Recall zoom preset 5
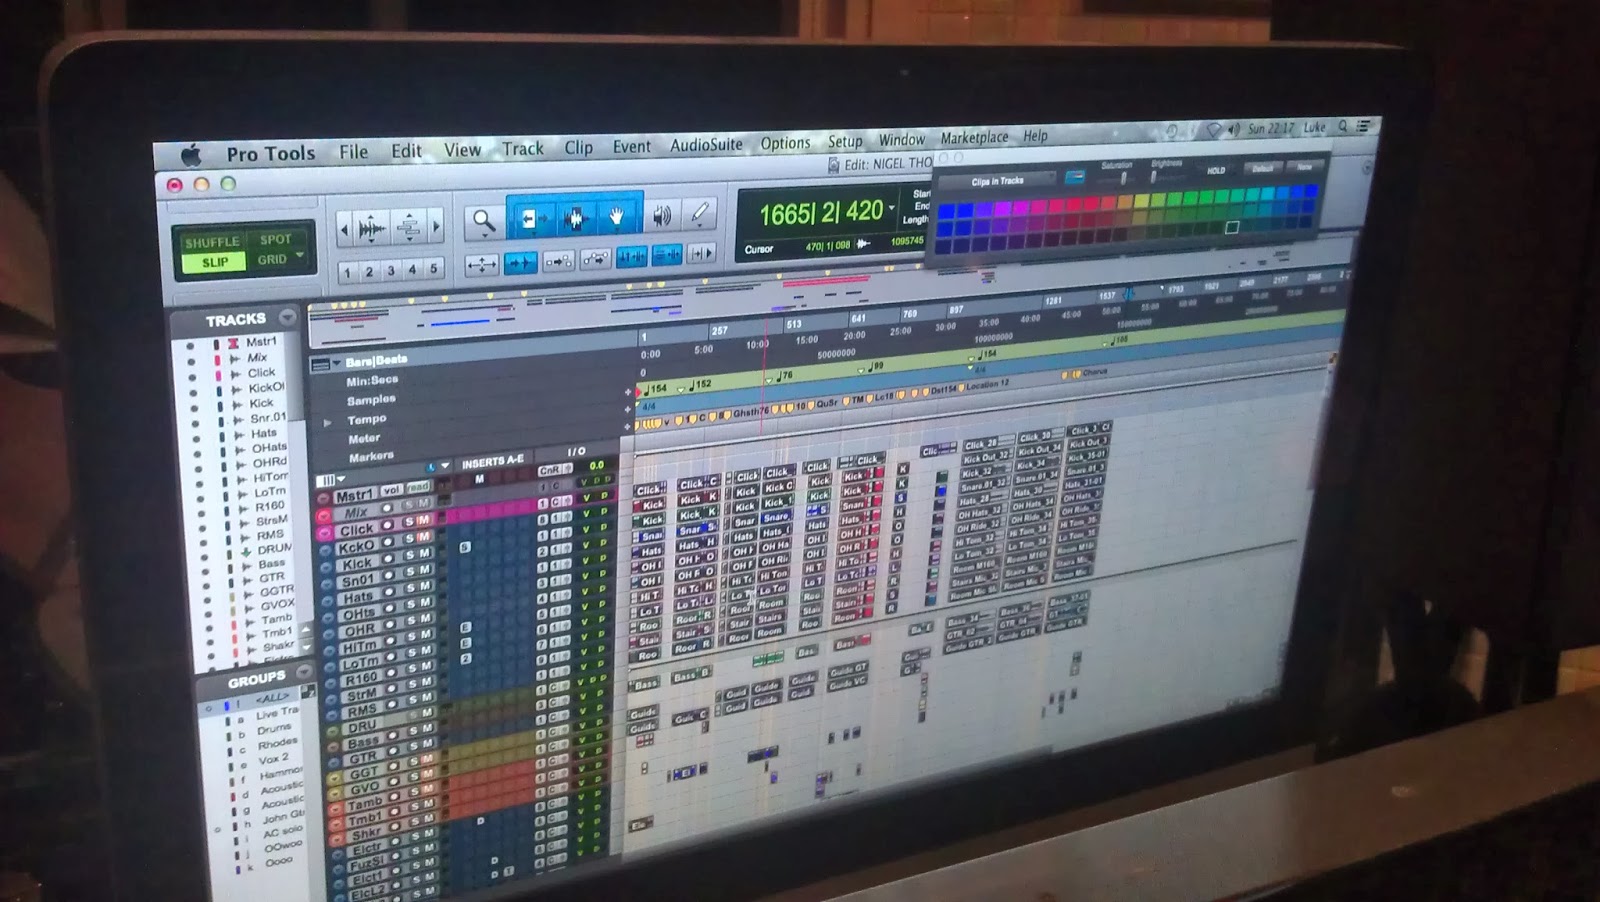This screenshot has height=902, width=1600. pos(433,268)
